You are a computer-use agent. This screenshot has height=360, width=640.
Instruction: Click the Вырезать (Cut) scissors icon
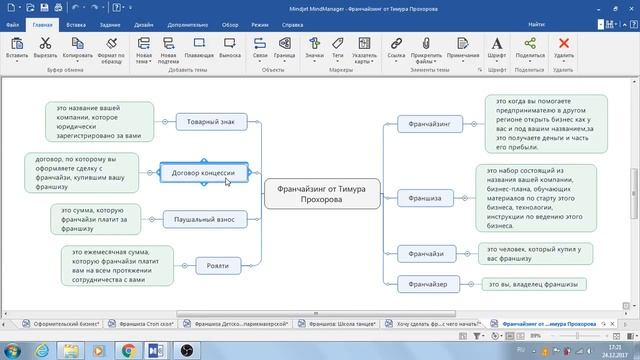[45, 43]
